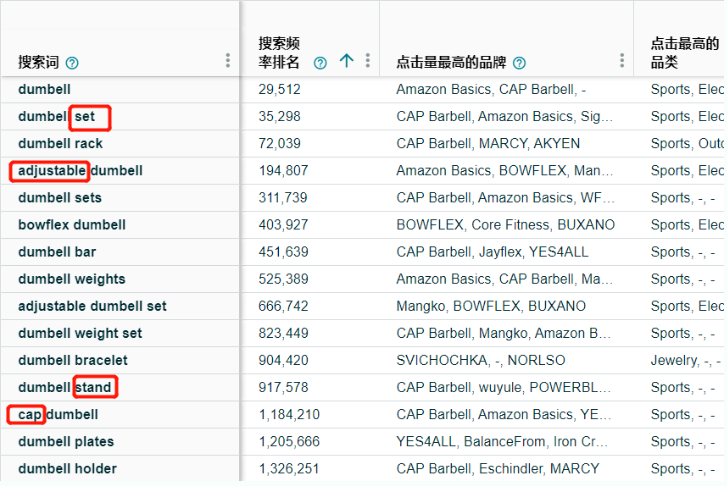Select the search term 'dumbell rack'
This screenshot has width=727, height=486.
[x=60, y=143]
